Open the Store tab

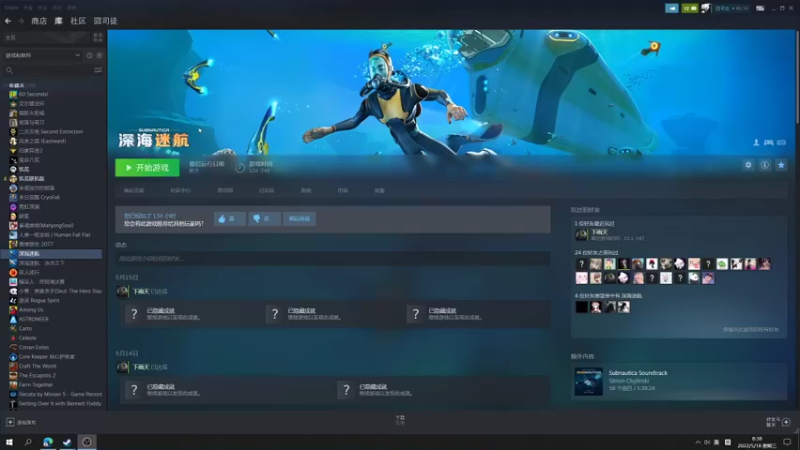click(x=39, y=21)
